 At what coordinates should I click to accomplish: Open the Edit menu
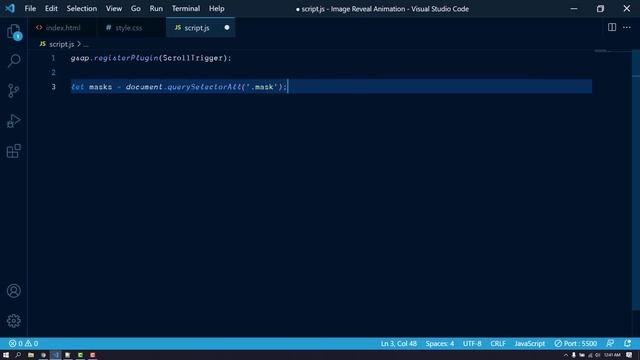[x=51, y=9]
